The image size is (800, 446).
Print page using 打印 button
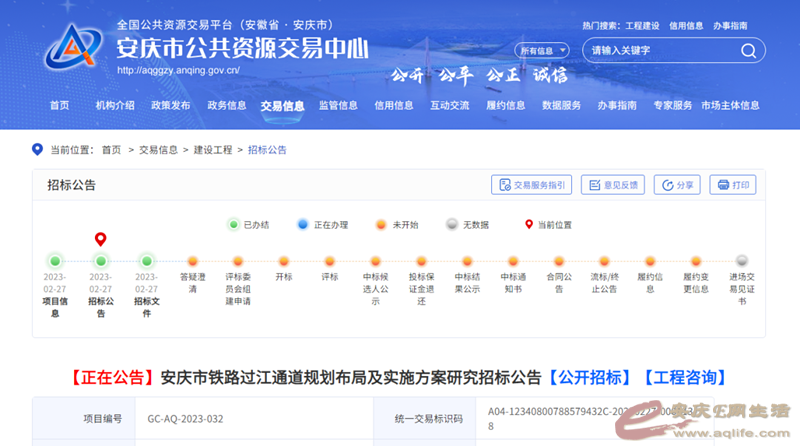[x=733, y=185]
